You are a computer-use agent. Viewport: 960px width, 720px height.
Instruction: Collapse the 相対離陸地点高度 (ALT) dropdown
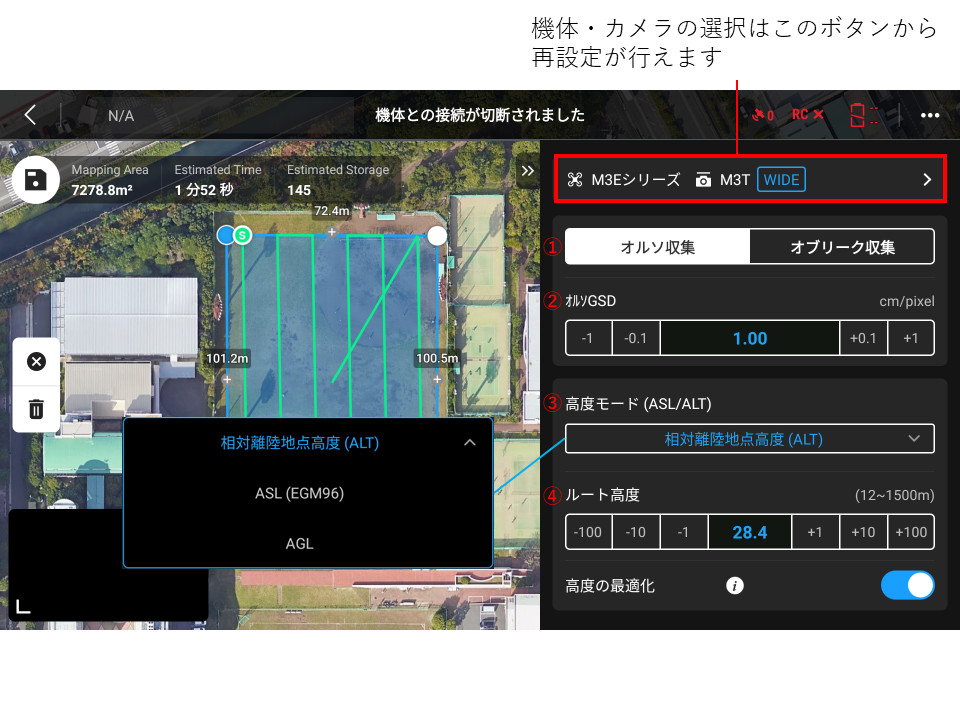point(467,443)
